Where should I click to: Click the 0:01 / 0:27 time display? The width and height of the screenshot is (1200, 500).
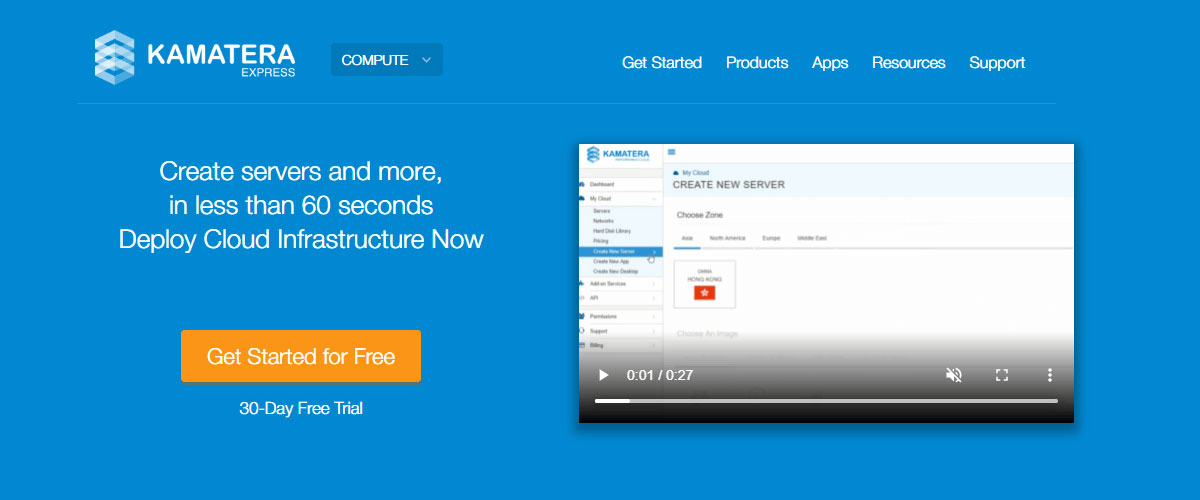(660, 375)
